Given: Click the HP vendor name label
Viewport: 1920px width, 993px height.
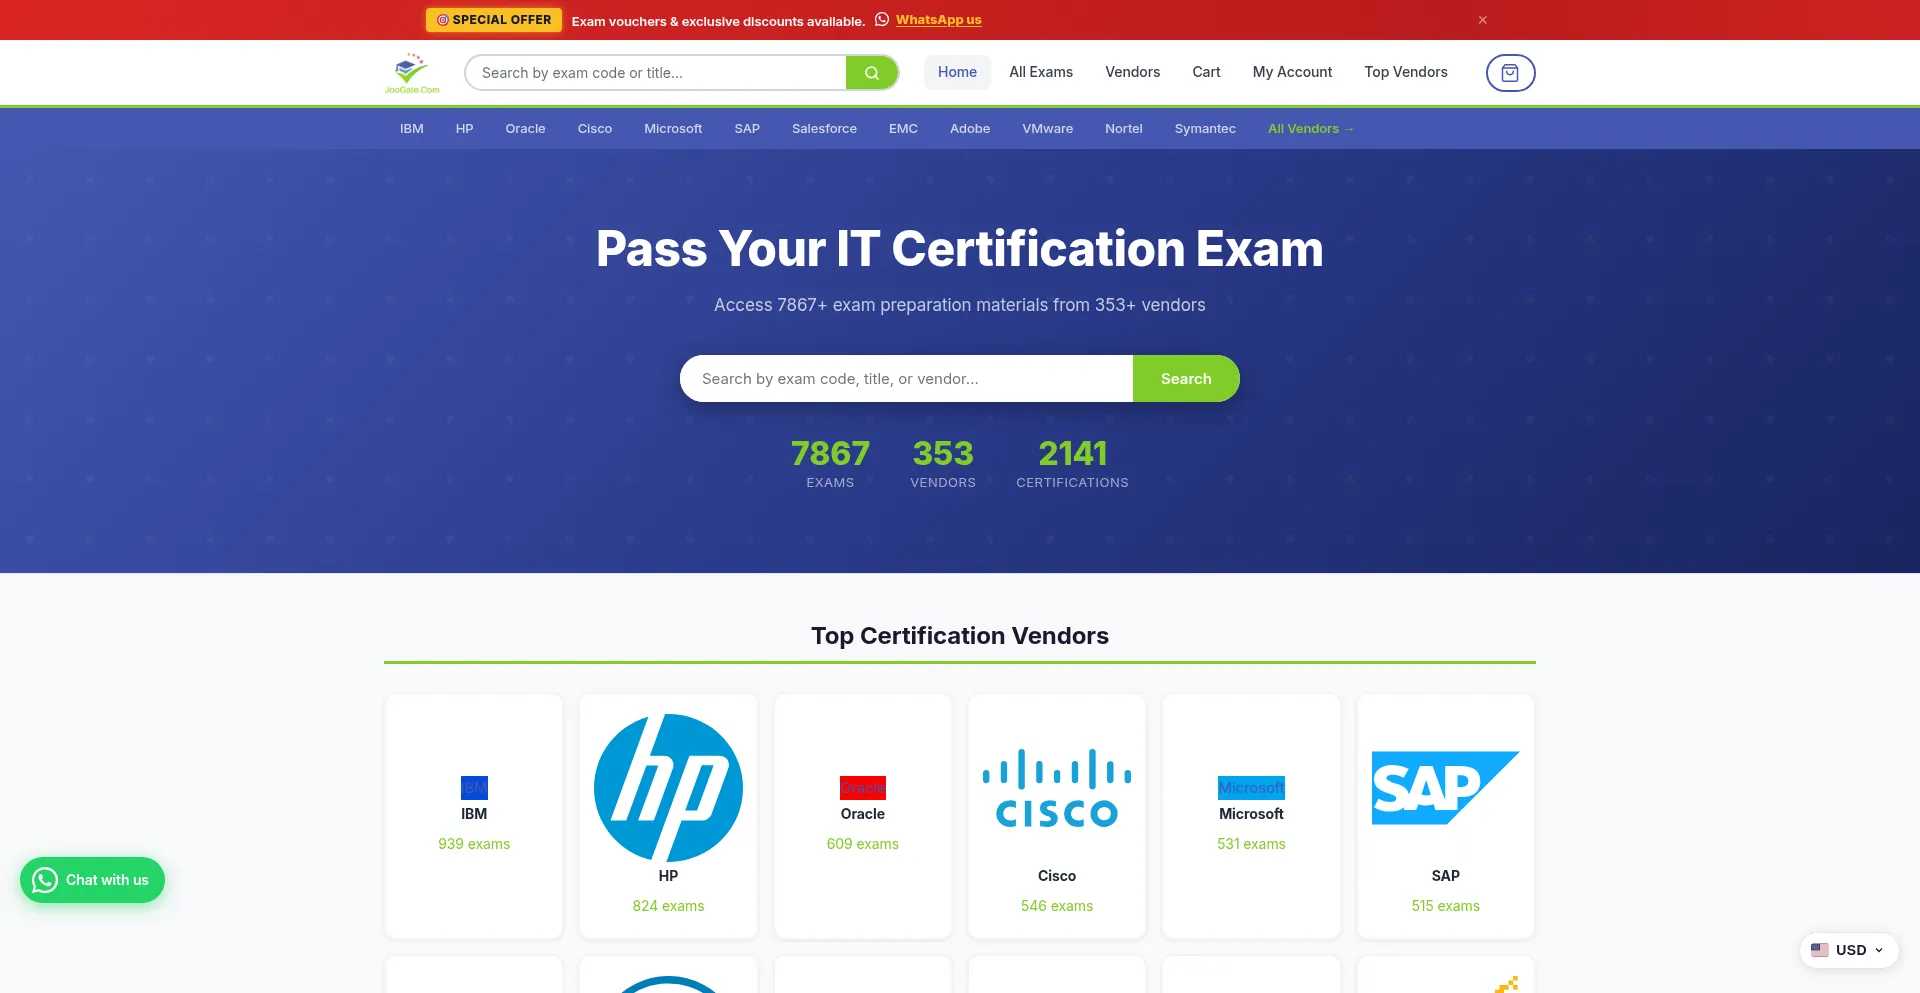Looking at the screenshot, I should (668, 876).
